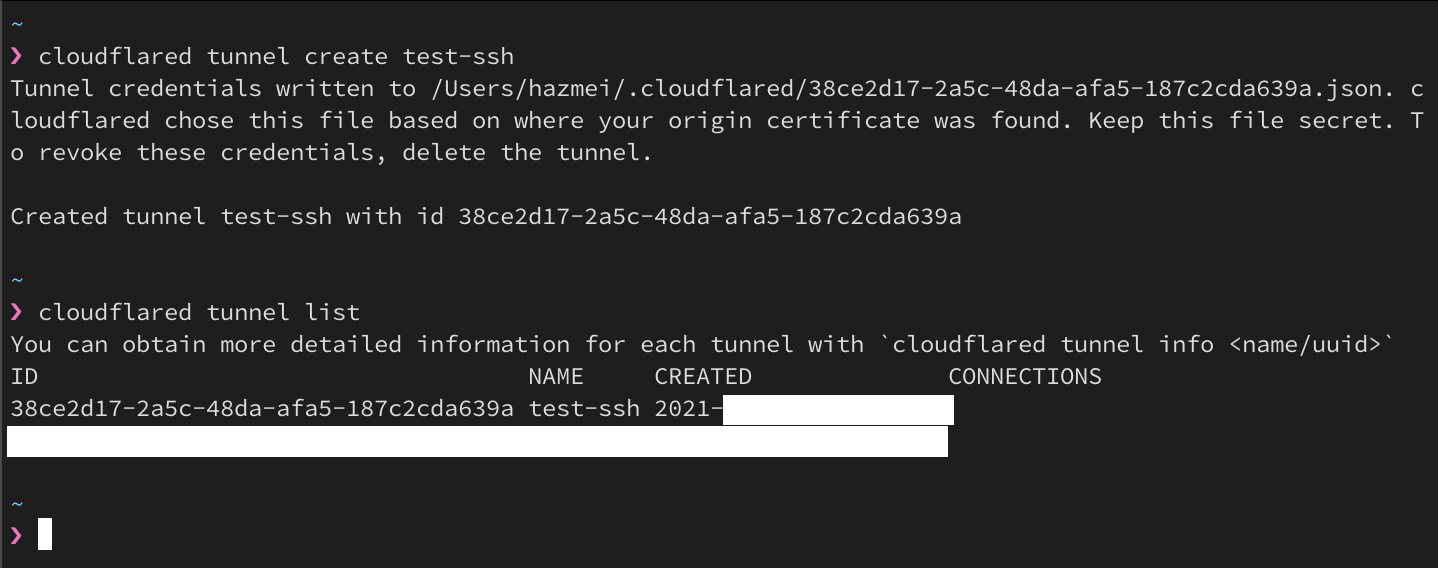
Task: Click the 'cloudflared tunnel list' command text
Action: click(x=199, y=313)
